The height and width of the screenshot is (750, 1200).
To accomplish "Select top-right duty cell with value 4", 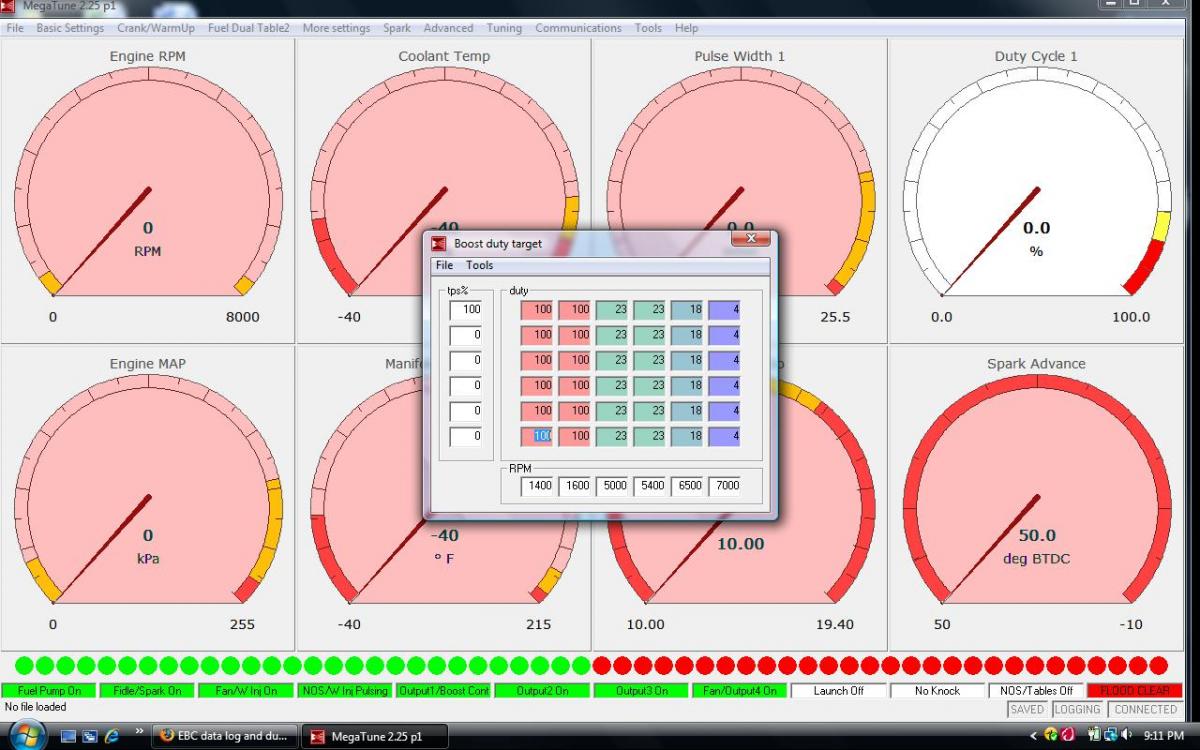I will [x=724, y=310].
